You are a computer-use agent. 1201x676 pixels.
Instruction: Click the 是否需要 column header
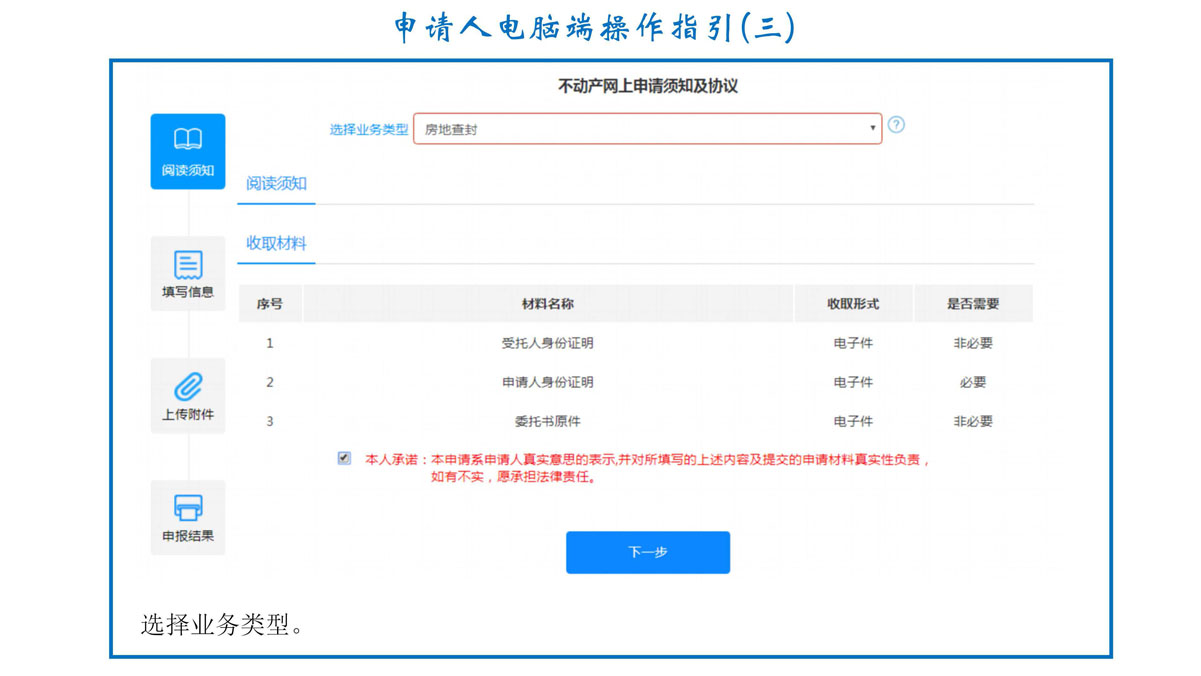(x=973, y=304)
